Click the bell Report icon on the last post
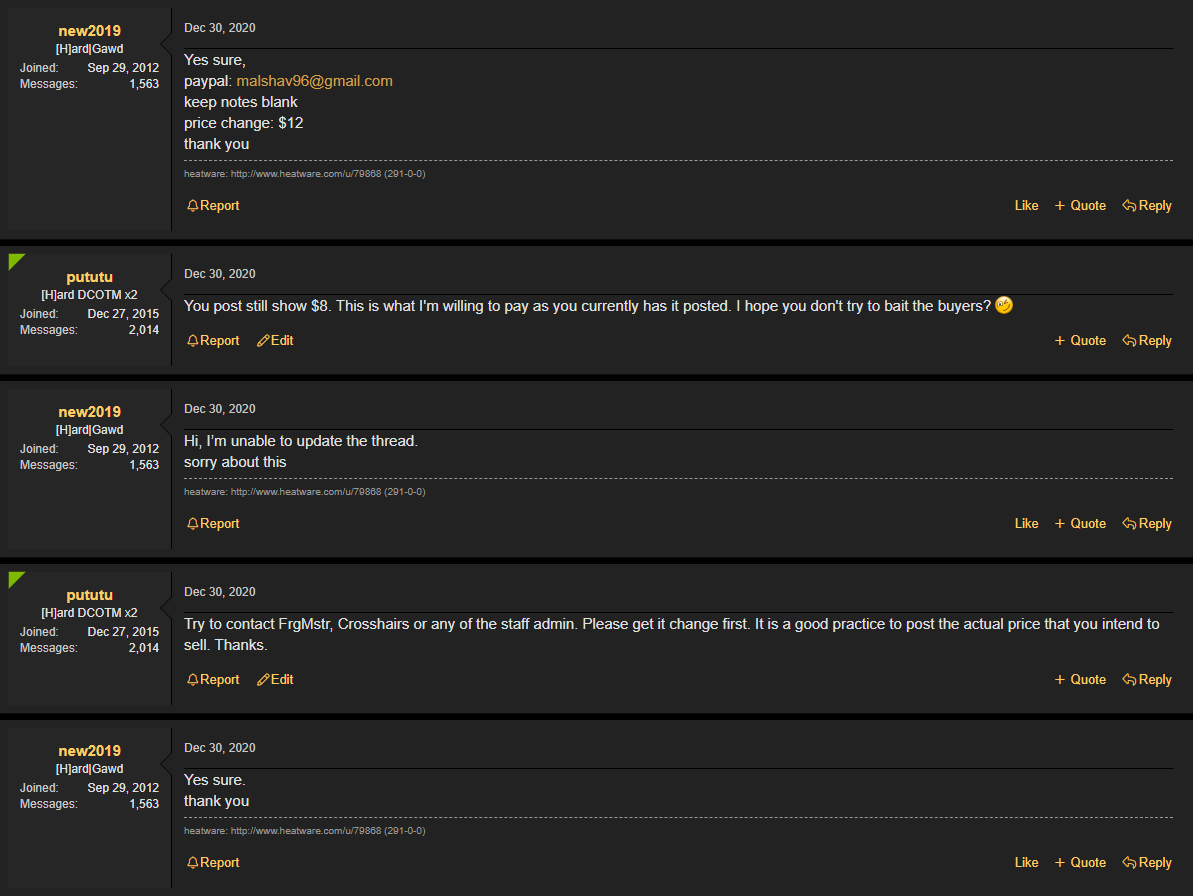The height and width of the screenshot is (896, 1193). point(193,863)
